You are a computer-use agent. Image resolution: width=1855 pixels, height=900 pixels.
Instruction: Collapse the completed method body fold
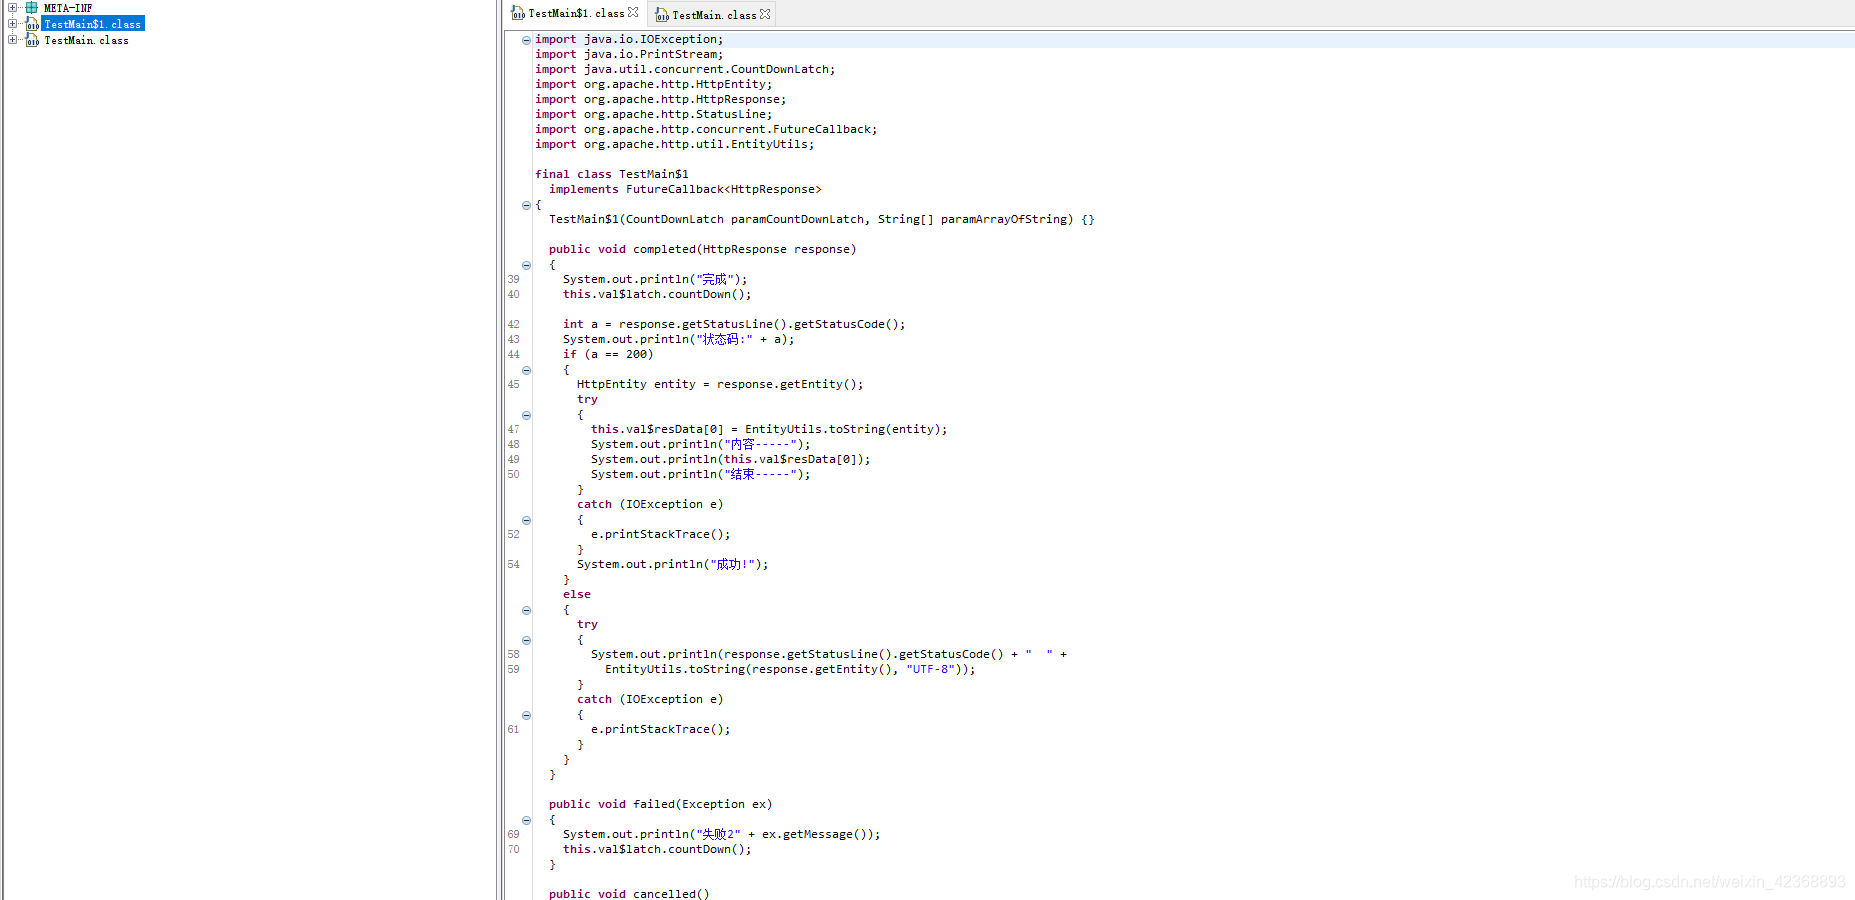pyautogui.click(x=526, y=265)
